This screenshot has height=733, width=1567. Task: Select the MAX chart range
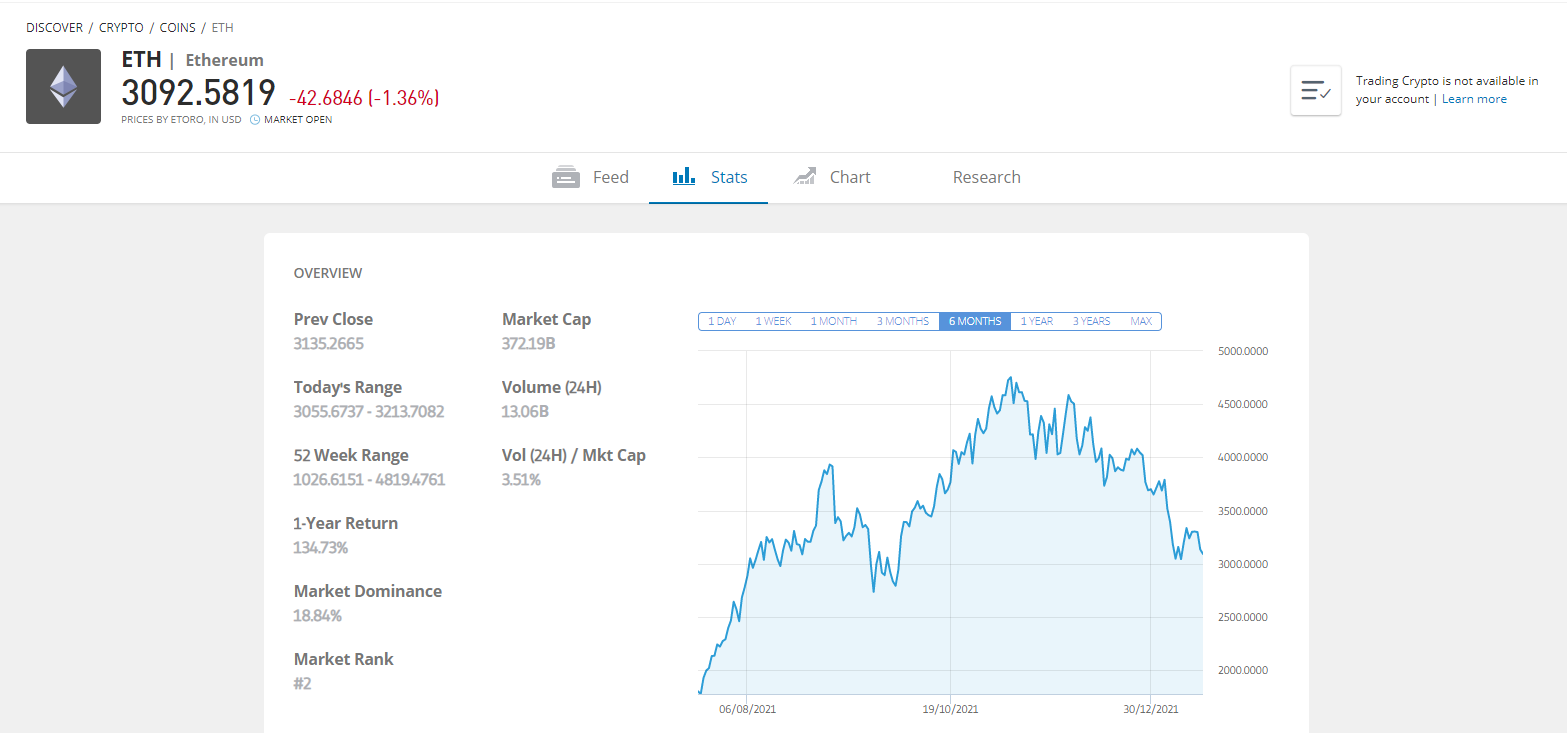pyautogui.click(x=1141, y=321)
